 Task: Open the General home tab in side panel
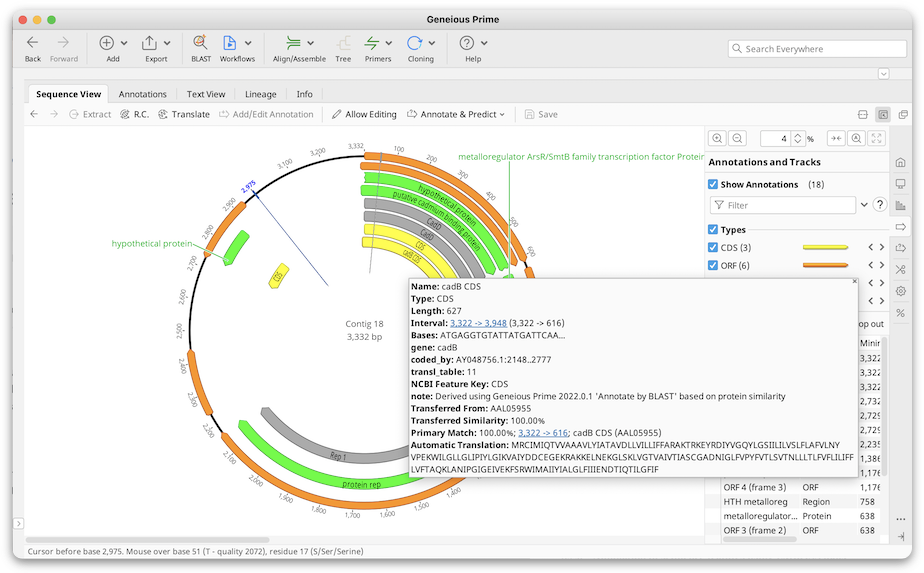point(900,162)
